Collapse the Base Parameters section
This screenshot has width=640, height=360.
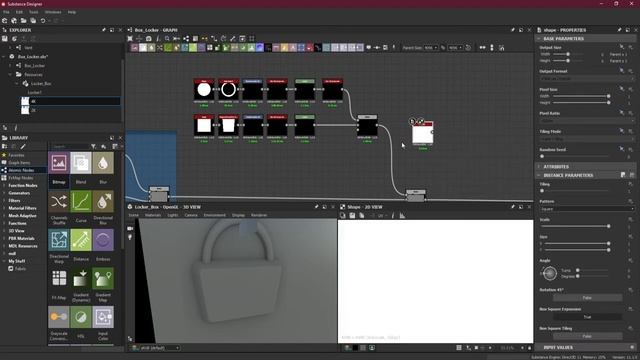539,38
